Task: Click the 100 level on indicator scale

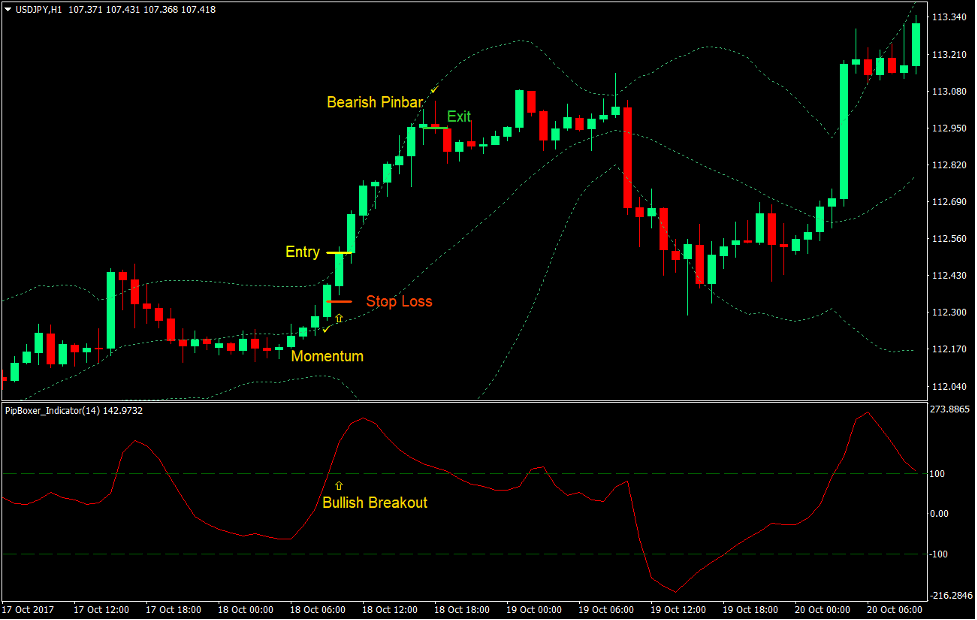Action: pyautogui.click(x=939, y=473)
